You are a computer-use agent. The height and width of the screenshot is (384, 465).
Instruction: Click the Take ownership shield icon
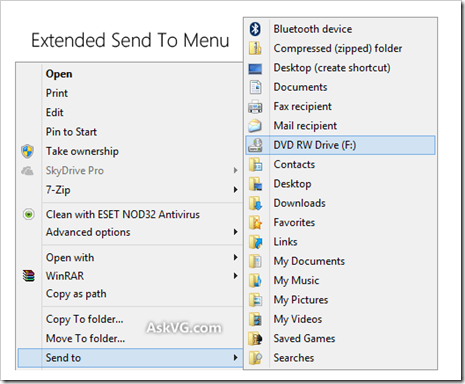pyautogui.click(x=27, y=151)
